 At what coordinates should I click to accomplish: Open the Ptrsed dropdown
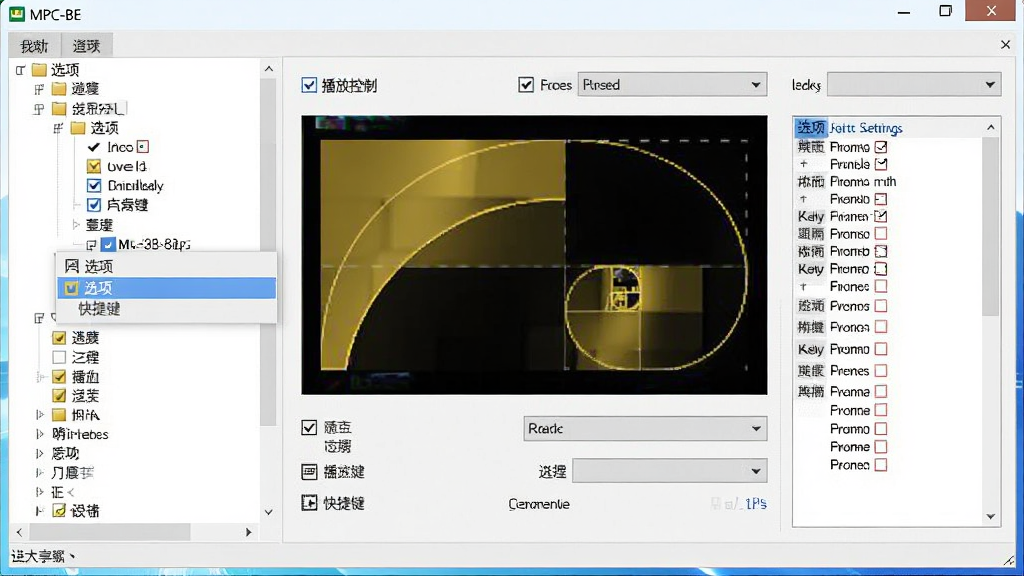coord(672,85)
